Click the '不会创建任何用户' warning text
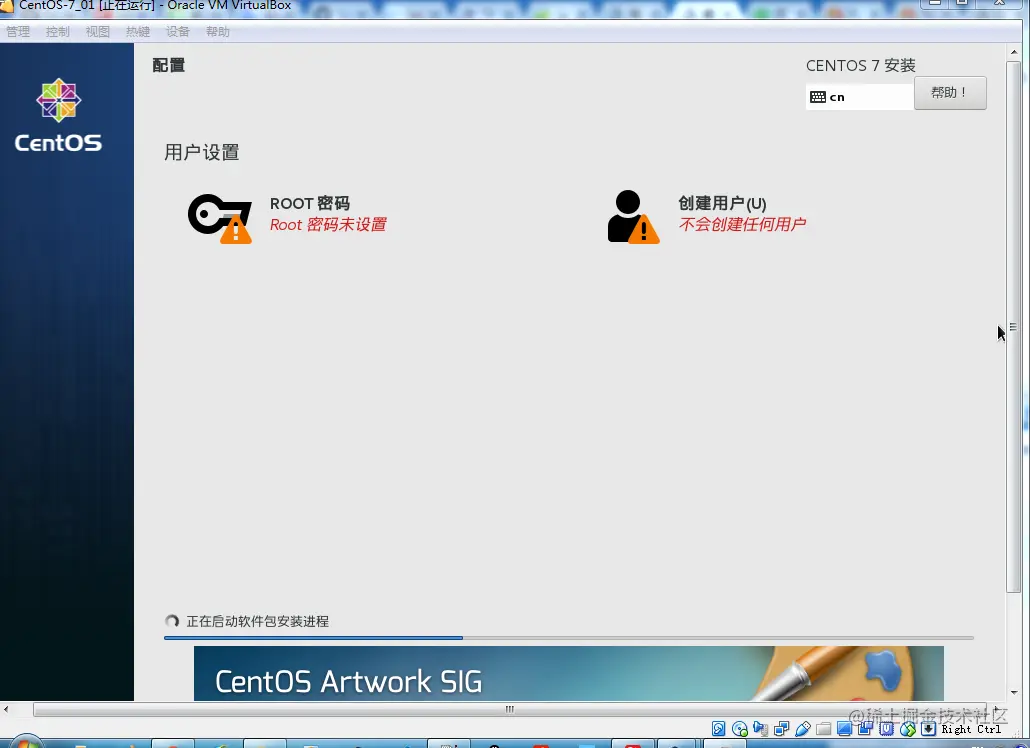Image resolution: width=1030 pixels, height=748 pixels. 742,225
